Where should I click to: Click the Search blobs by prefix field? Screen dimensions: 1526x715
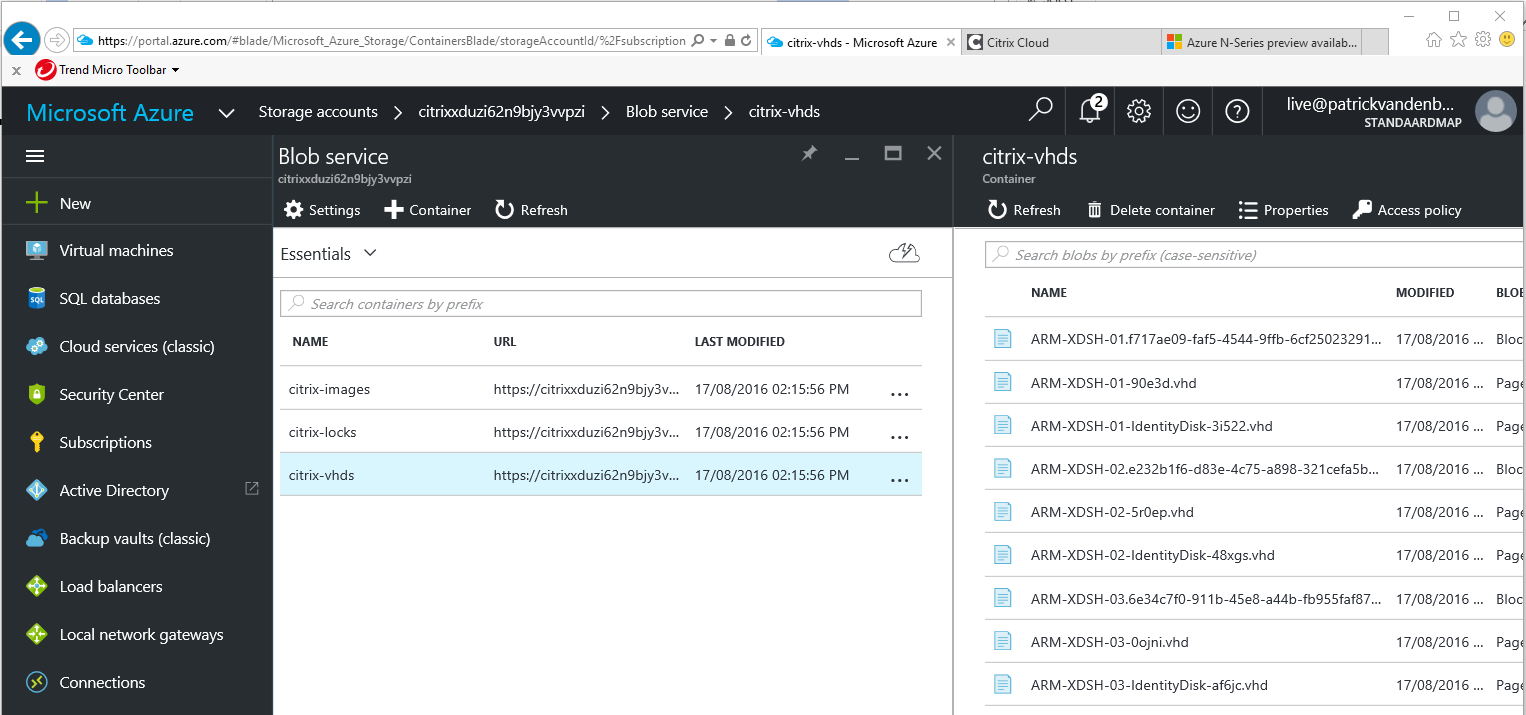tap(1255, 255)
